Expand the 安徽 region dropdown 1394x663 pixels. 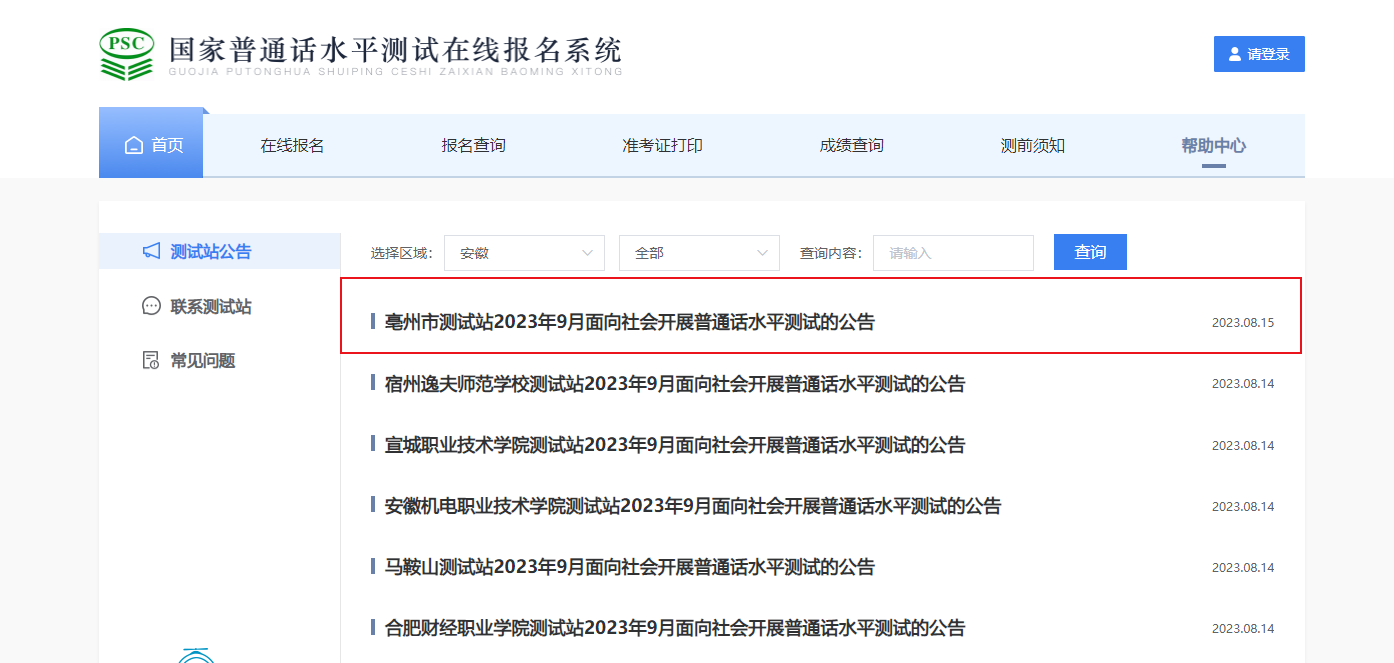pos(524,253)
